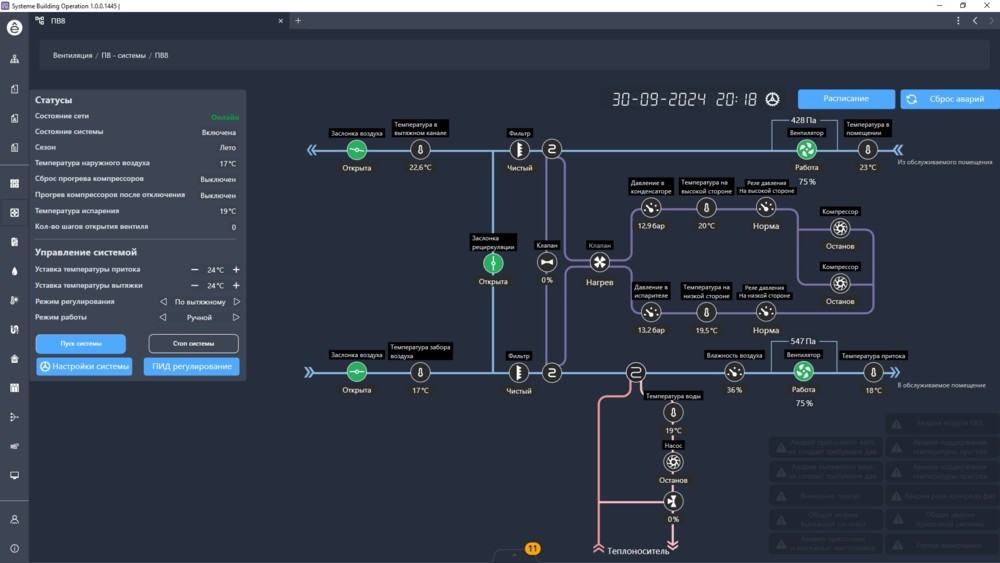Viewport: 1000px width, 563px height.
Task: Open user profile icon in left sidebar
Action: pos(14,519)
